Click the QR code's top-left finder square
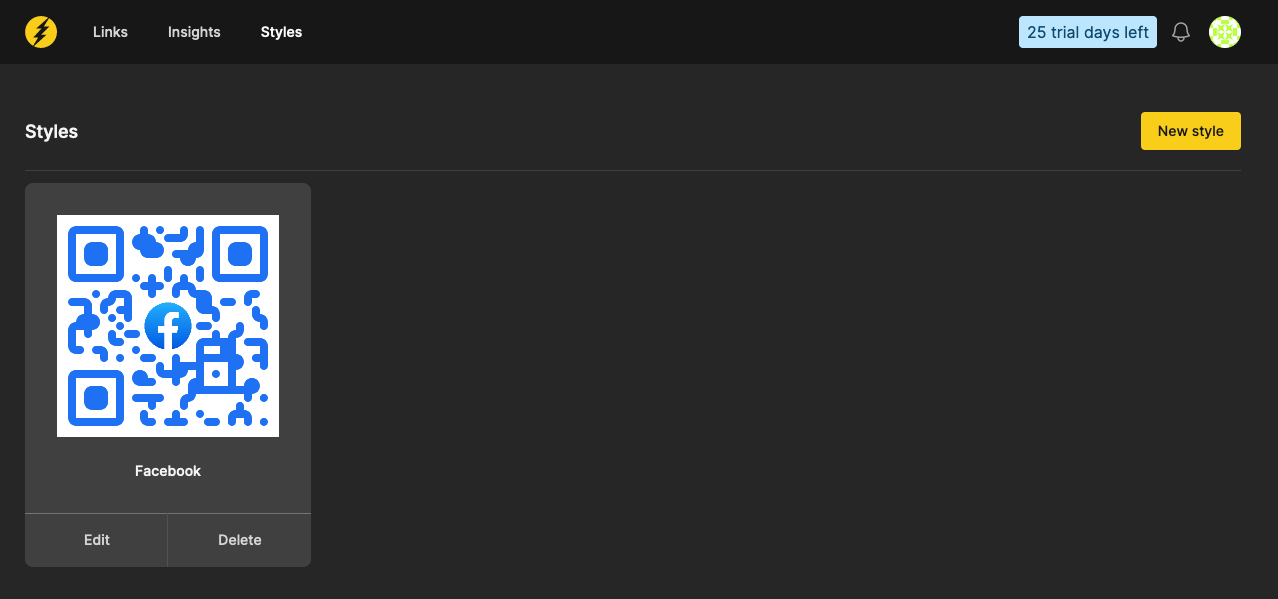 (96, 254)
